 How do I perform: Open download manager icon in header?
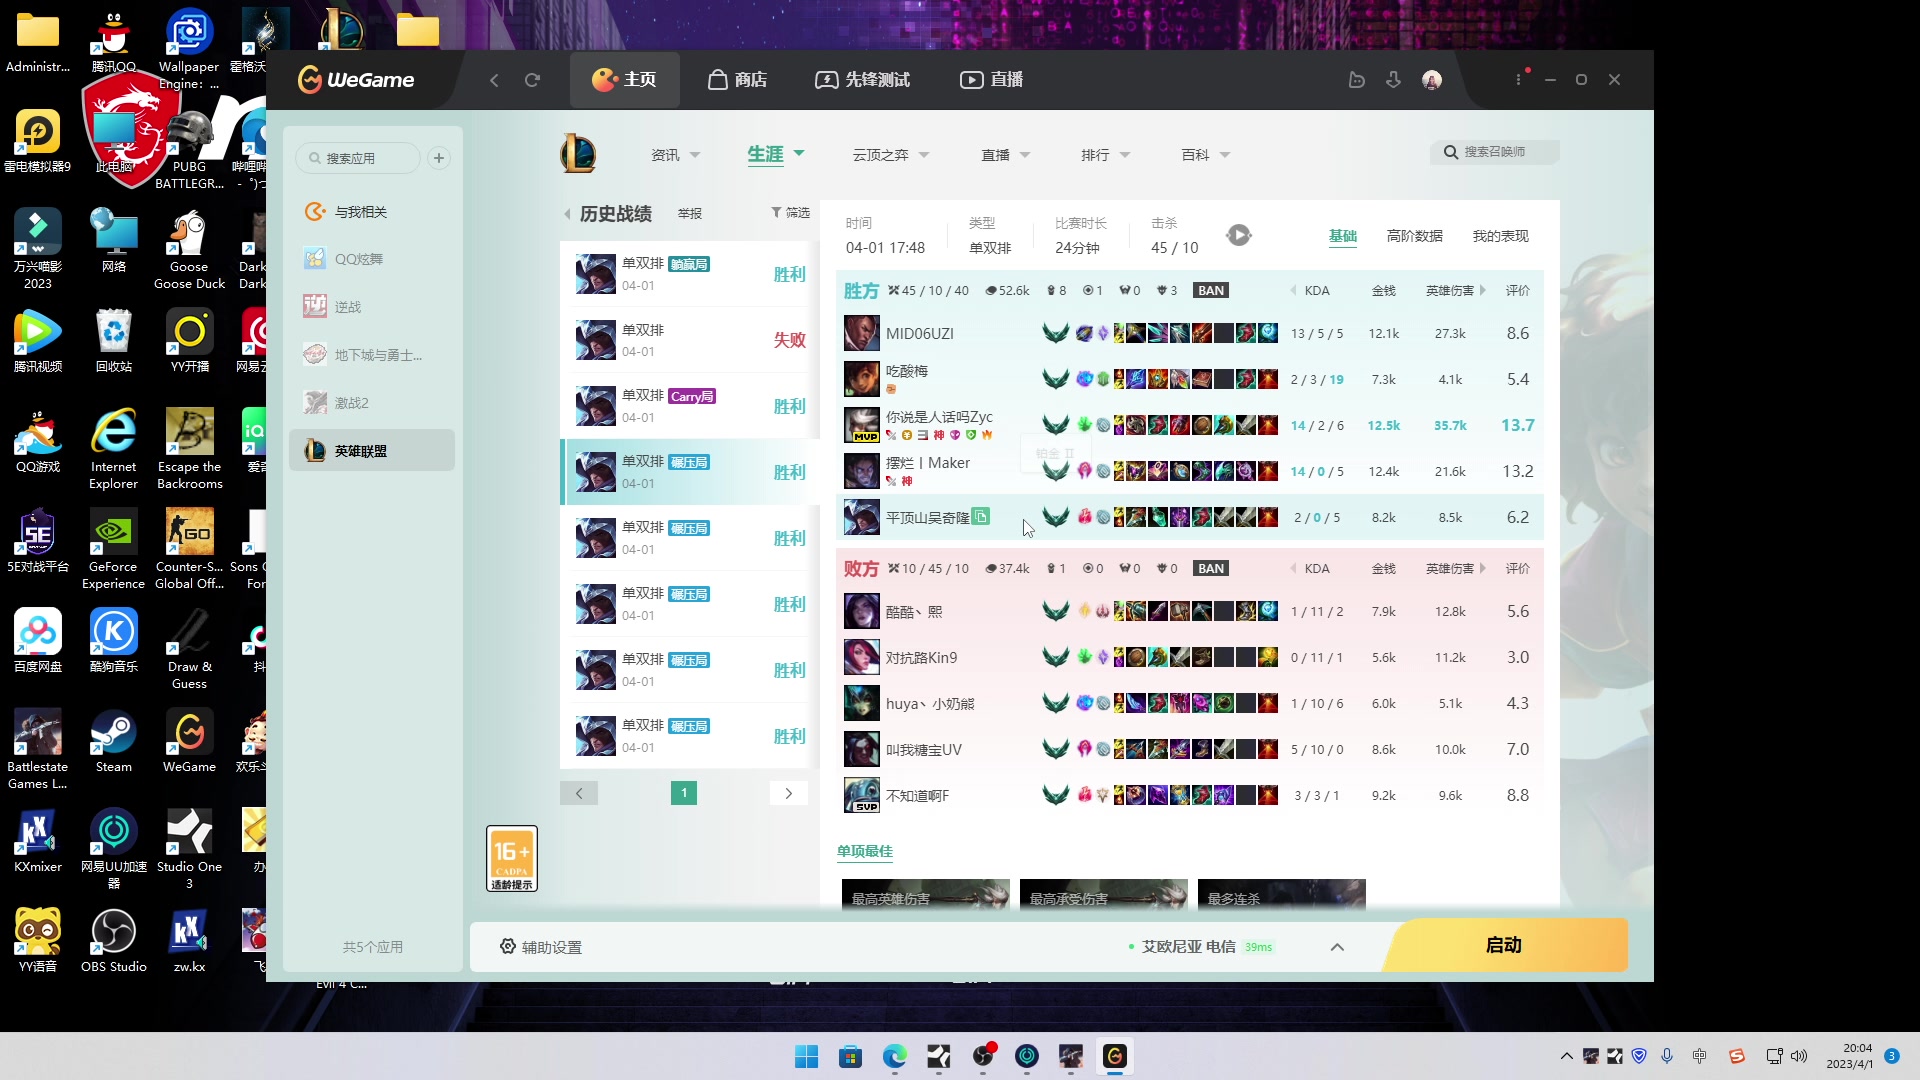pos(1393,80)
